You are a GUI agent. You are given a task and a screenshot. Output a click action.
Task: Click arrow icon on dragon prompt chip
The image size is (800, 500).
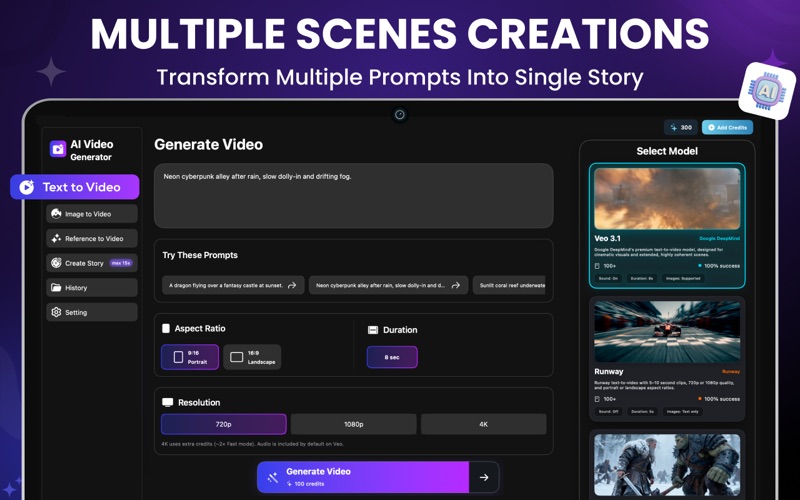coord(292,285)
